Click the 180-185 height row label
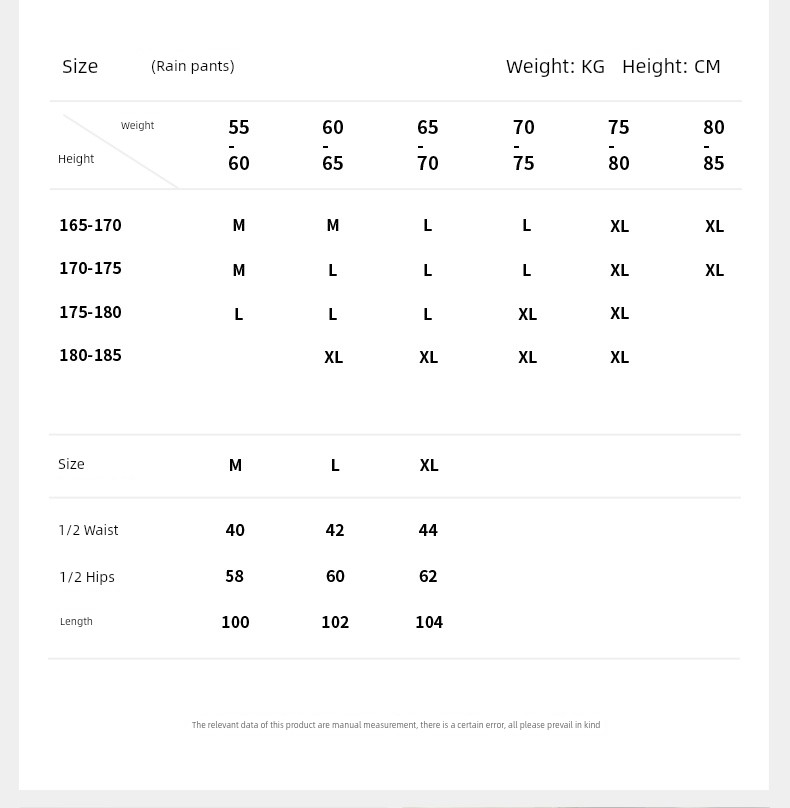790x808 pixels. tap(90, 355)
